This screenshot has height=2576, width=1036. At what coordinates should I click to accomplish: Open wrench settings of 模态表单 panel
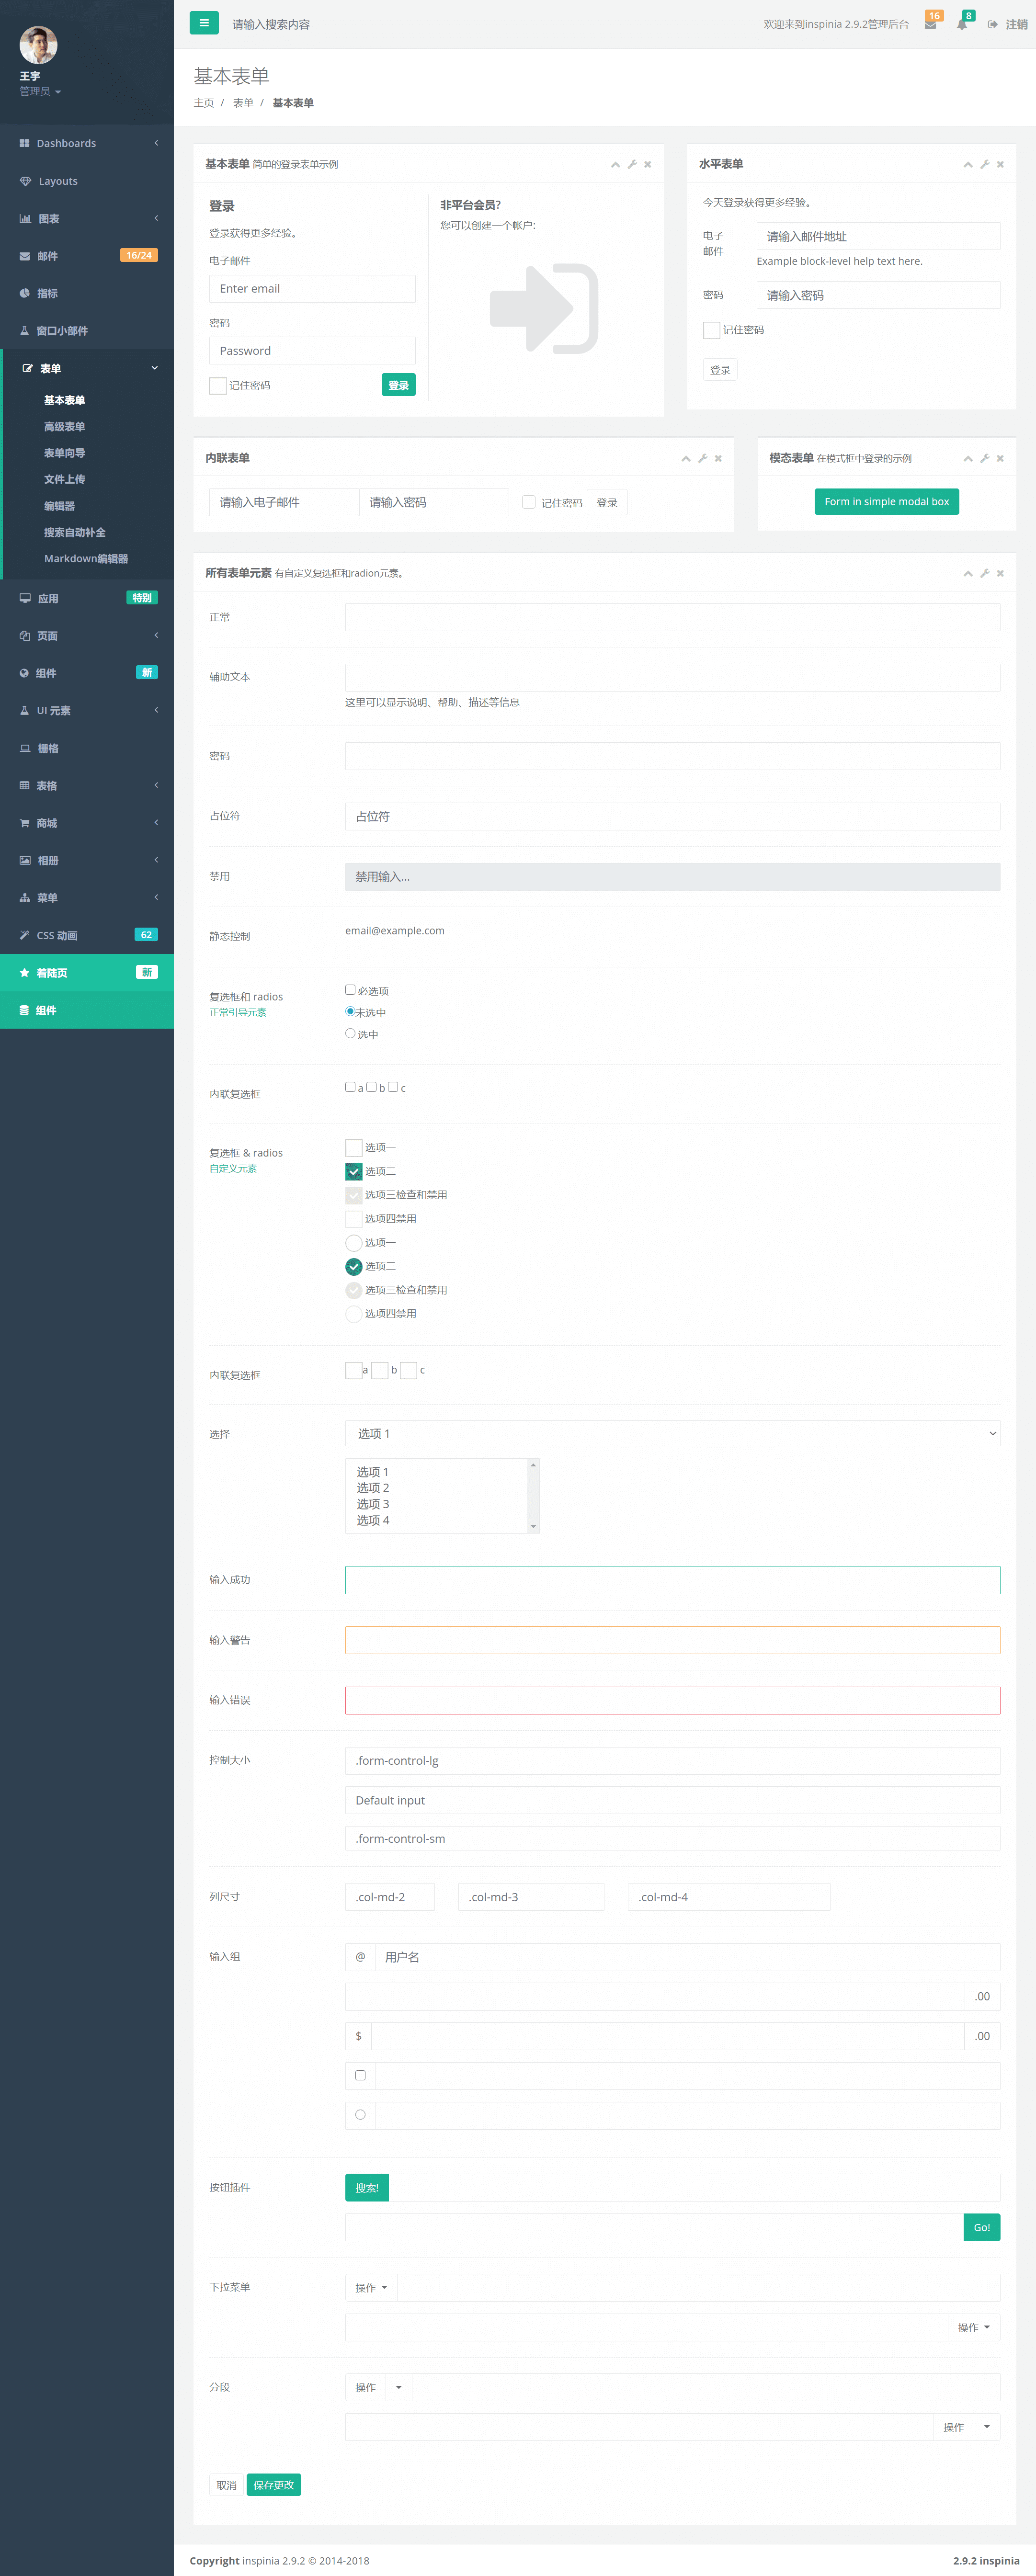985,459
